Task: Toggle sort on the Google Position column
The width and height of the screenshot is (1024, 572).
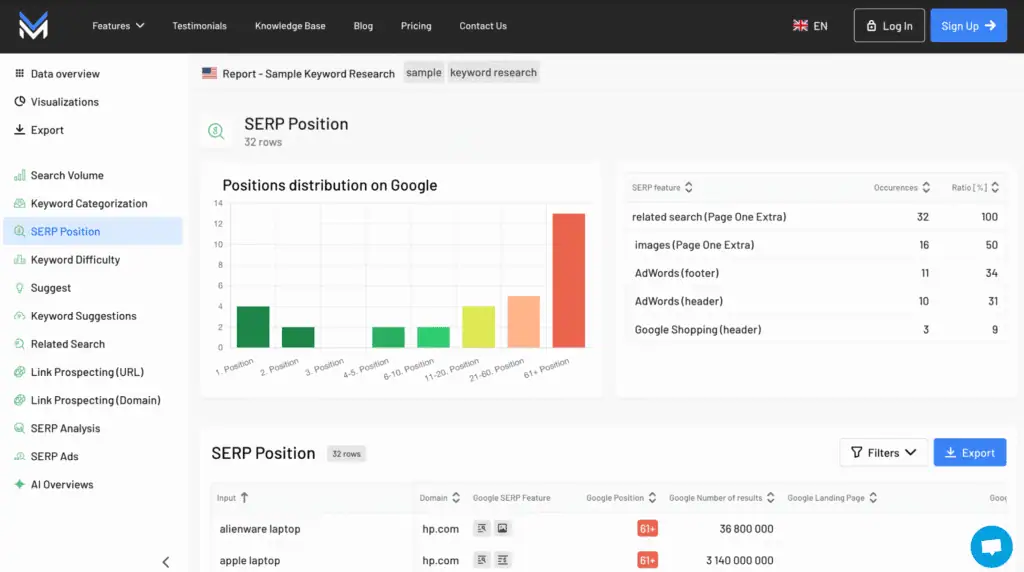Action: tap(621, 498)
